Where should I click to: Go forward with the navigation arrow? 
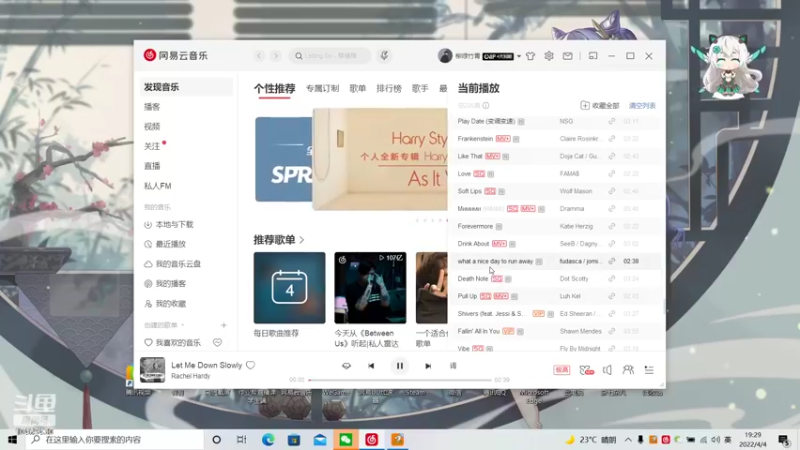click(x=276, y=56)
